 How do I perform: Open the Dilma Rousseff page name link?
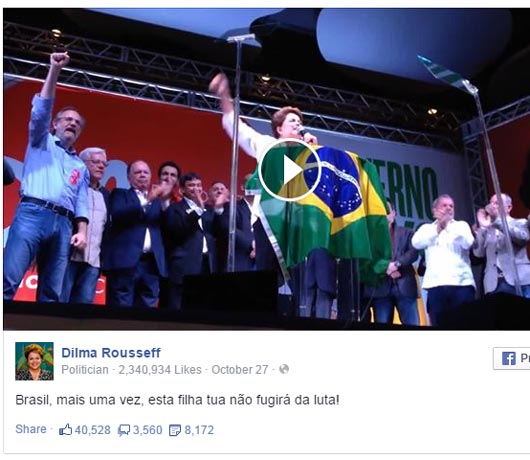(111, 353)
